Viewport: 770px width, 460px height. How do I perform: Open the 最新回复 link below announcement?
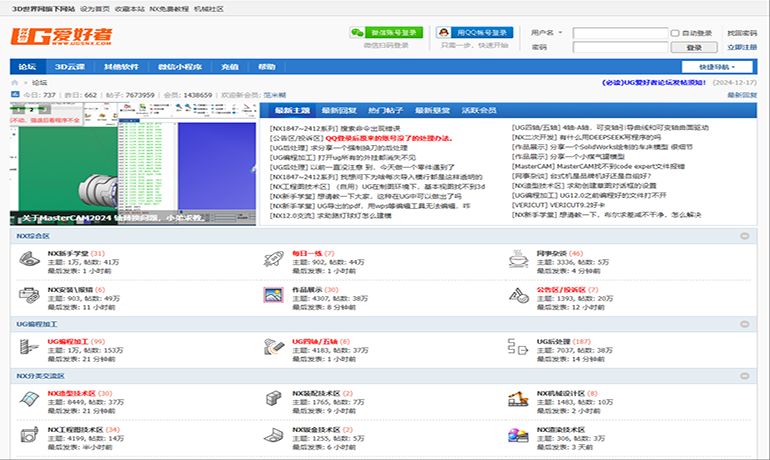[742, 95]
